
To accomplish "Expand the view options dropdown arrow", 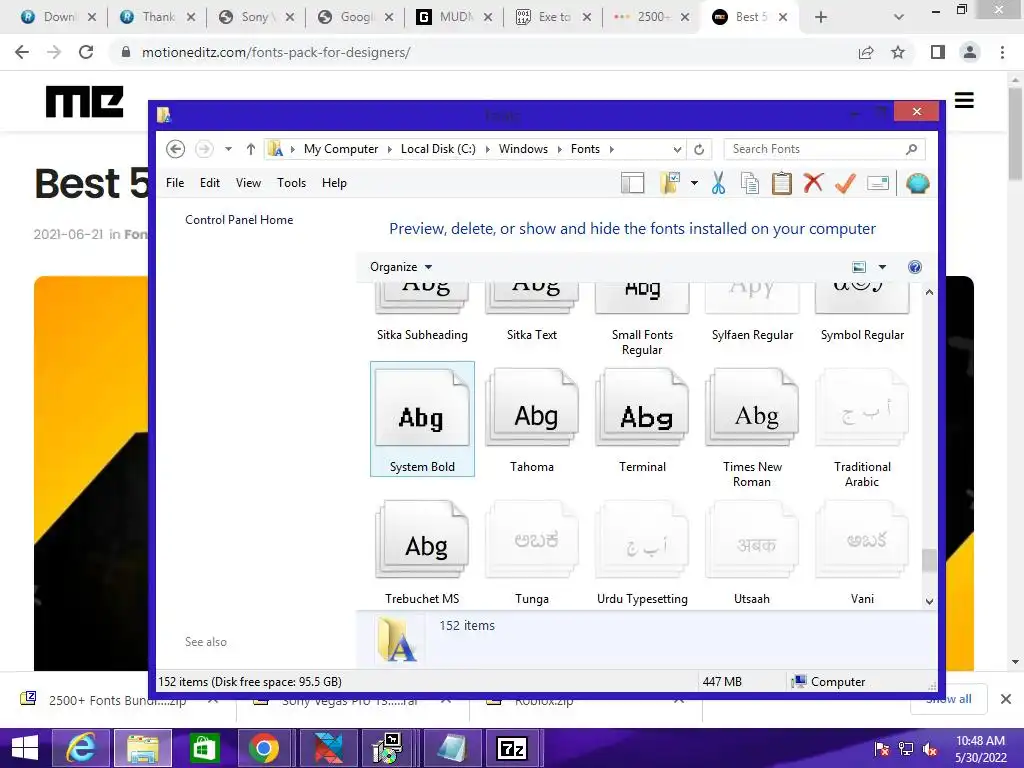I will click(x=882, y=266).
